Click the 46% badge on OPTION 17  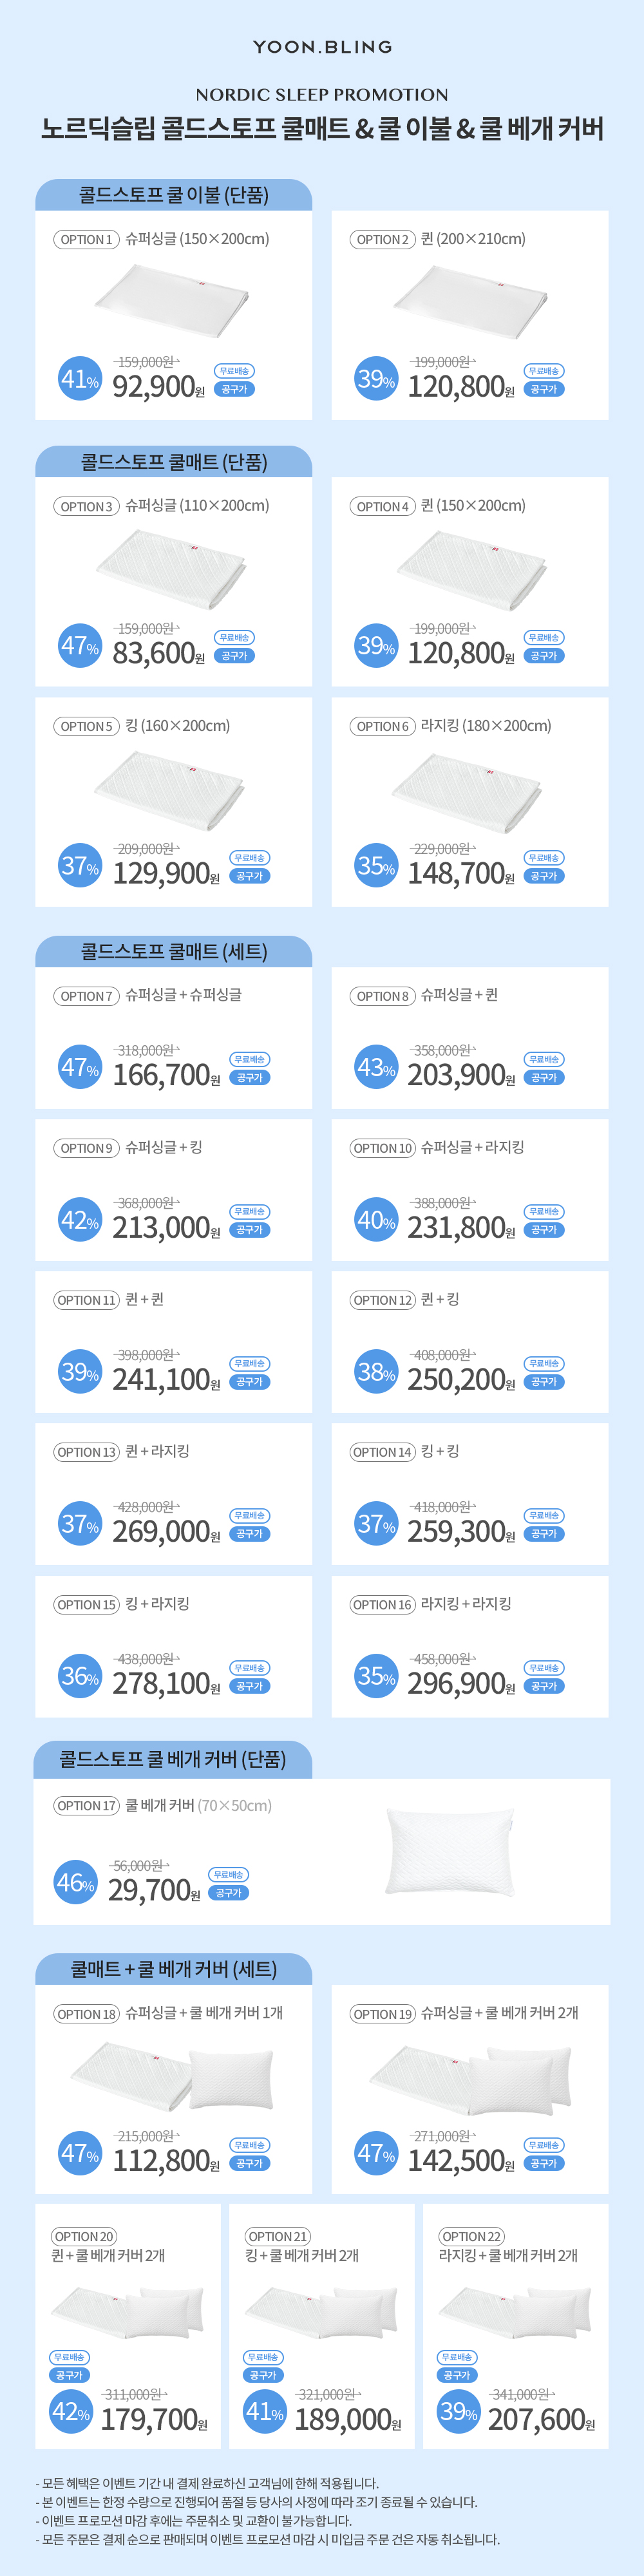(76, 1883)
